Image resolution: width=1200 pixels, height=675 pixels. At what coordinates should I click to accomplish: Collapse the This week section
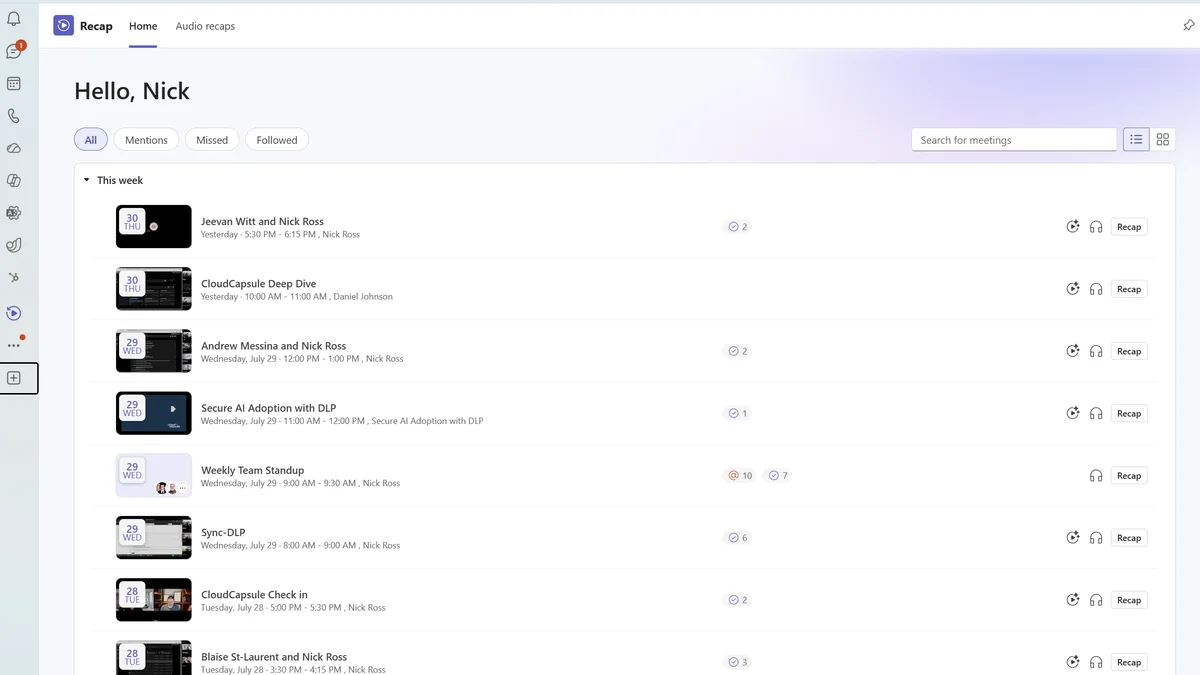87,181
